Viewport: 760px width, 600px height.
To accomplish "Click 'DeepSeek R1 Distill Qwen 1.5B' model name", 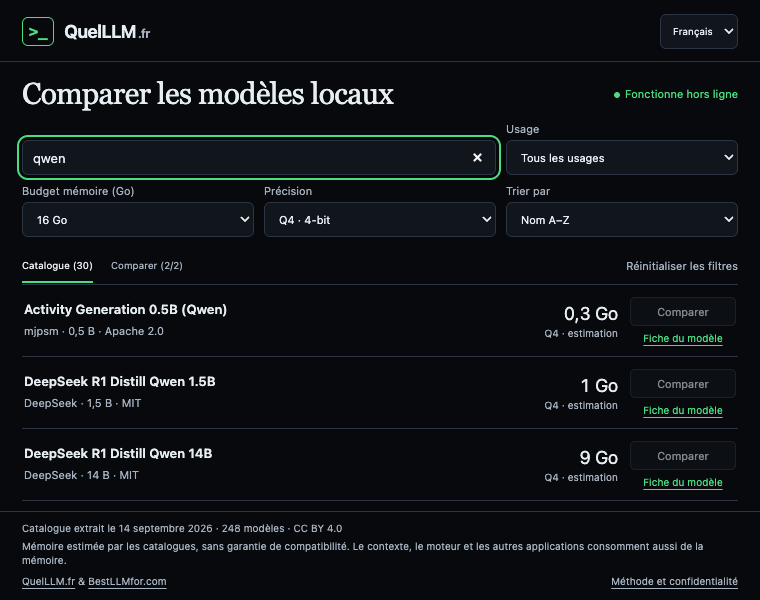I will point(120,381).
